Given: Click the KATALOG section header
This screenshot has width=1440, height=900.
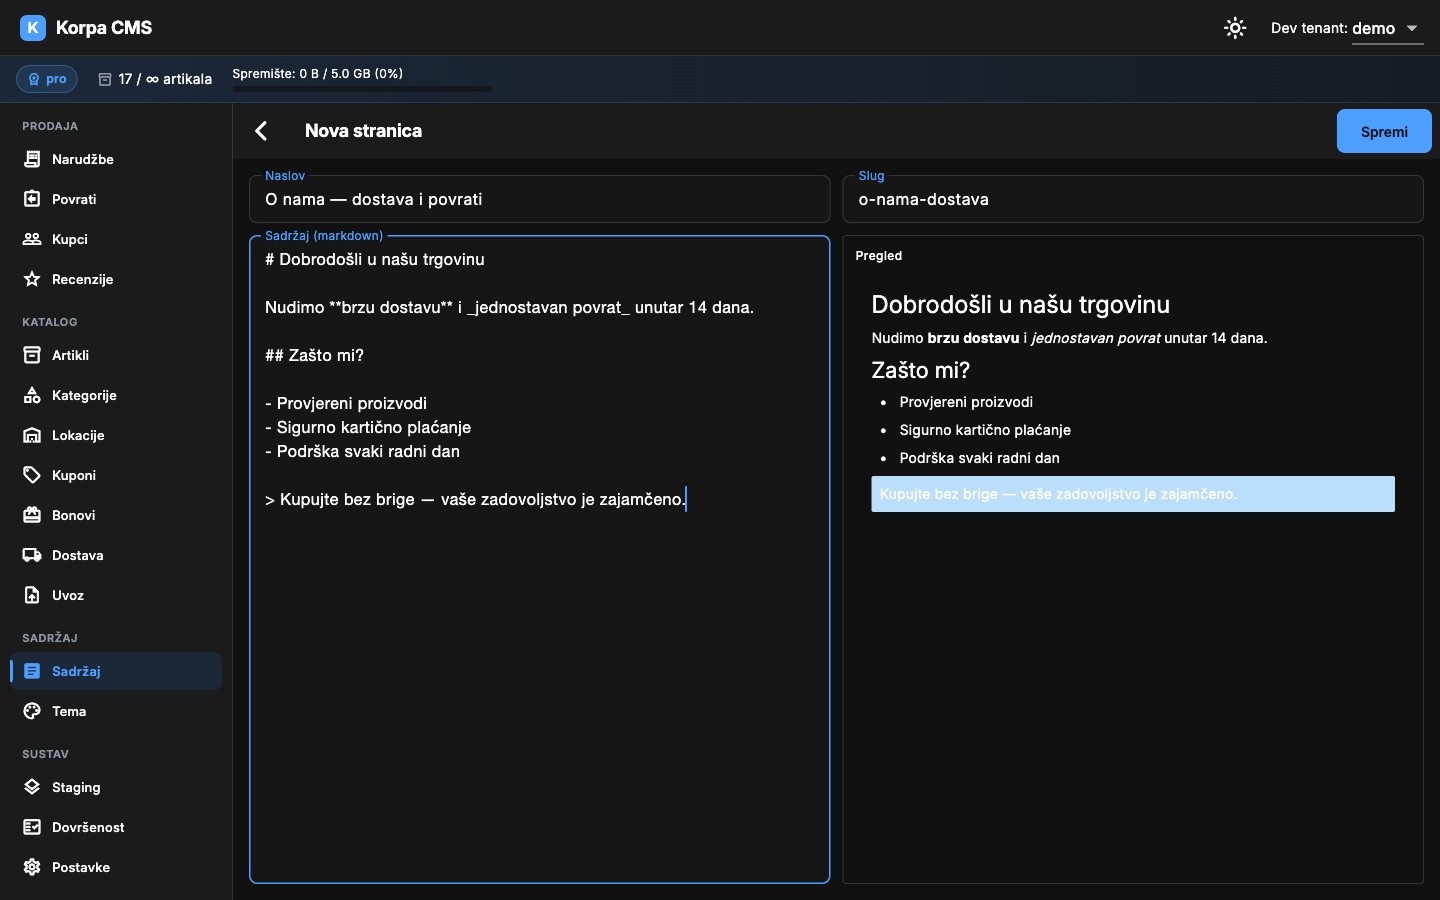Looking at the screenshot, I should (50, 322).
